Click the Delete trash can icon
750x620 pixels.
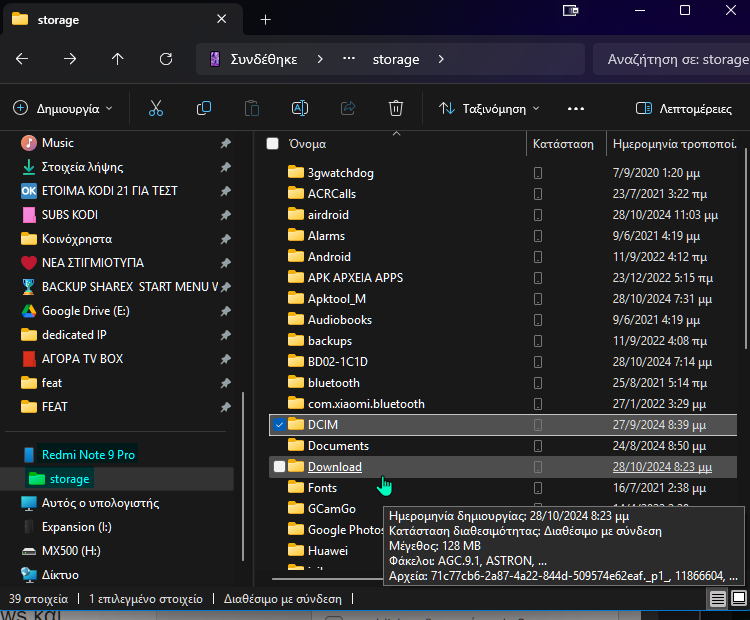pos(396,109)
